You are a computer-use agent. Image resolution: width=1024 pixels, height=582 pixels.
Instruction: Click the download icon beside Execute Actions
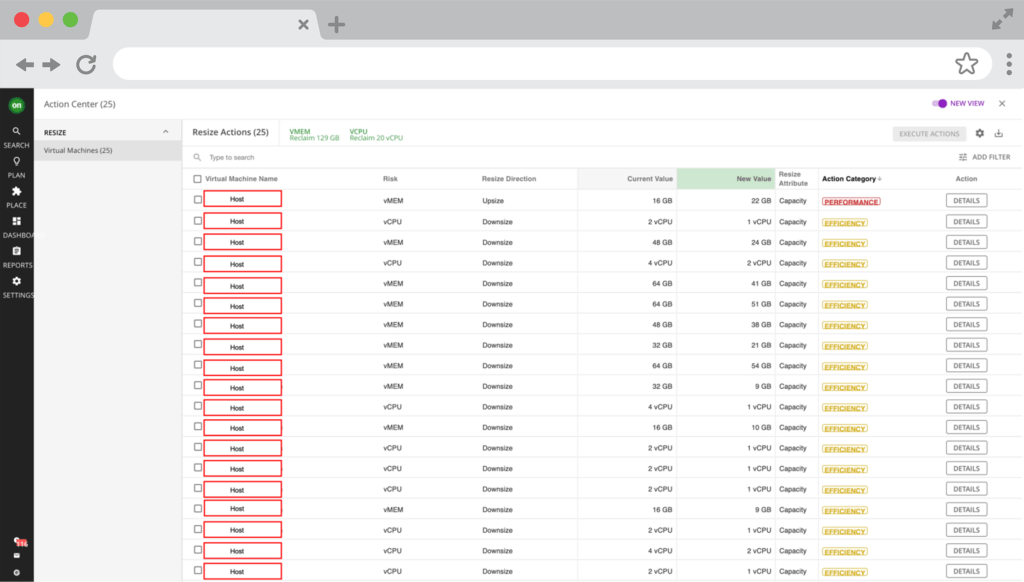pos(998,133)
